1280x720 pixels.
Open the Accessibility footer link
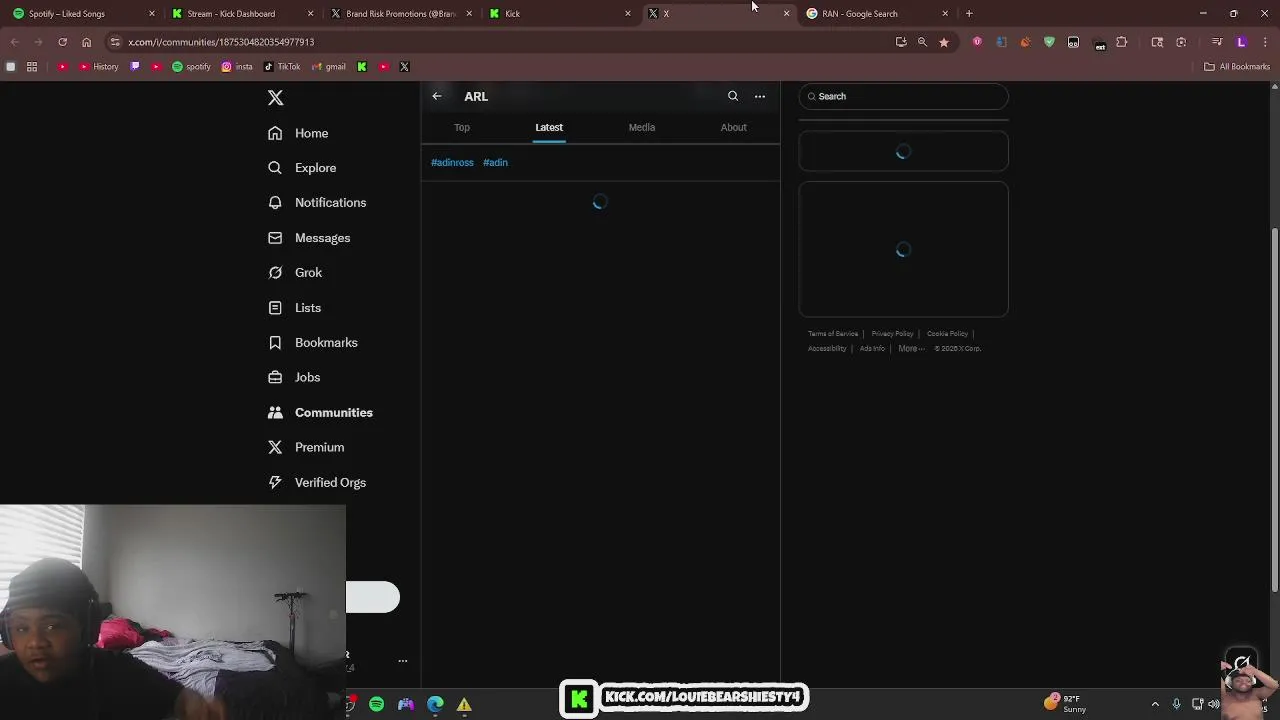[x=827, y=349]
